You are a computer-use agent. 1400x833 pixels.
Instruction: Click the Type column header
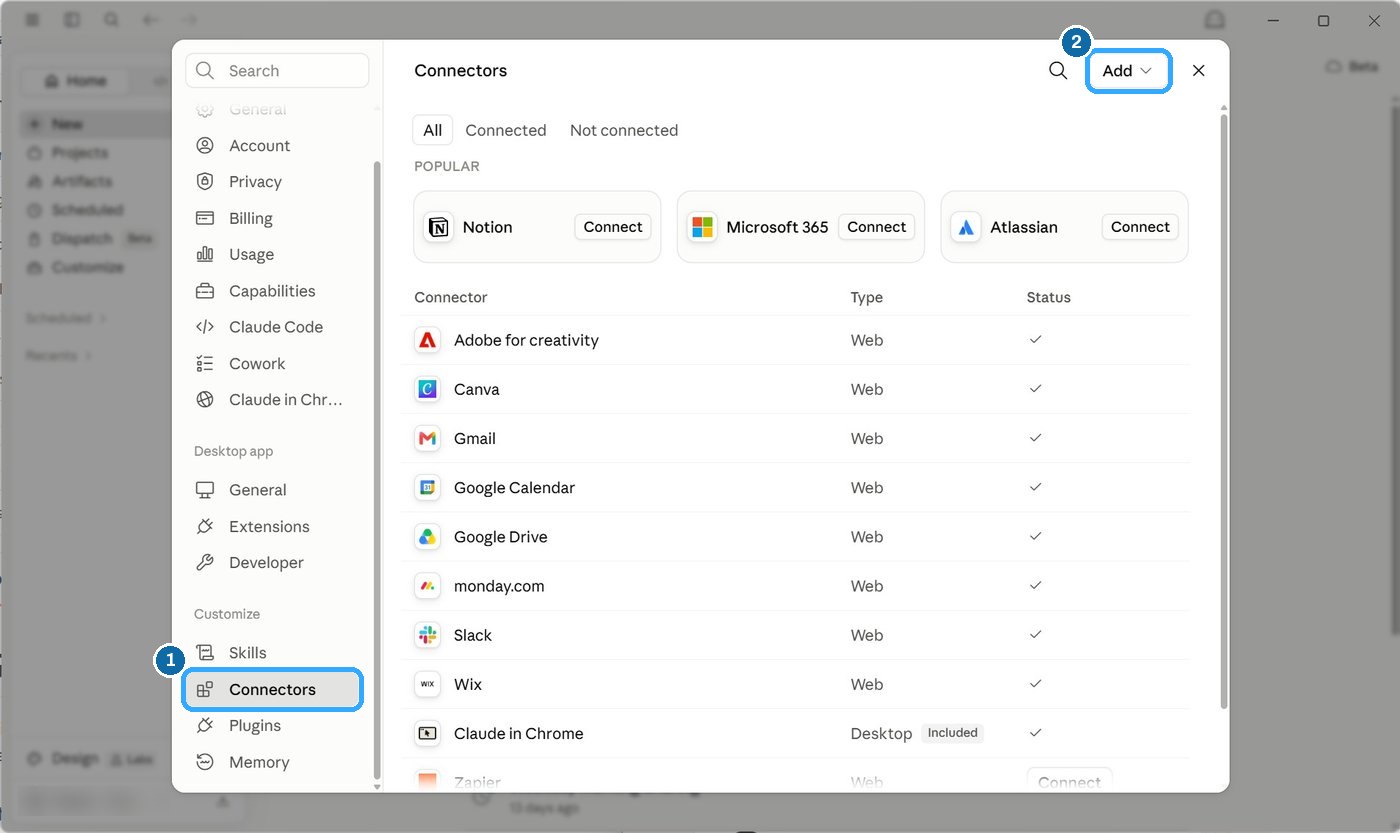coord(867,297)
